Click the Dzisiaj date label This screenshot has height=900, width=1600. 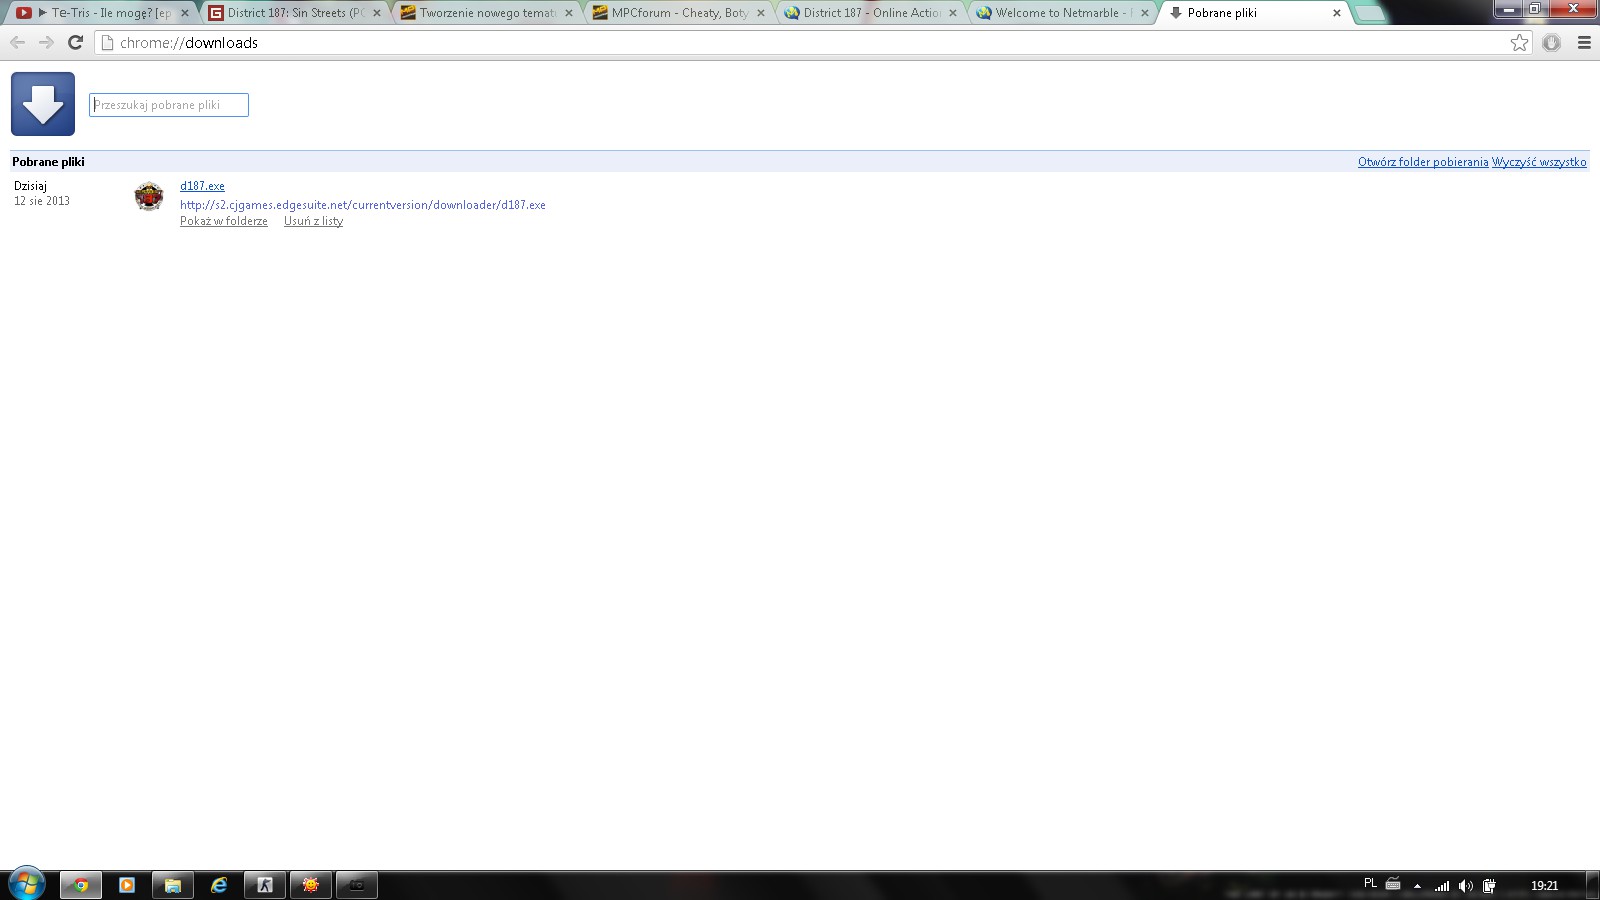(30, 186)
